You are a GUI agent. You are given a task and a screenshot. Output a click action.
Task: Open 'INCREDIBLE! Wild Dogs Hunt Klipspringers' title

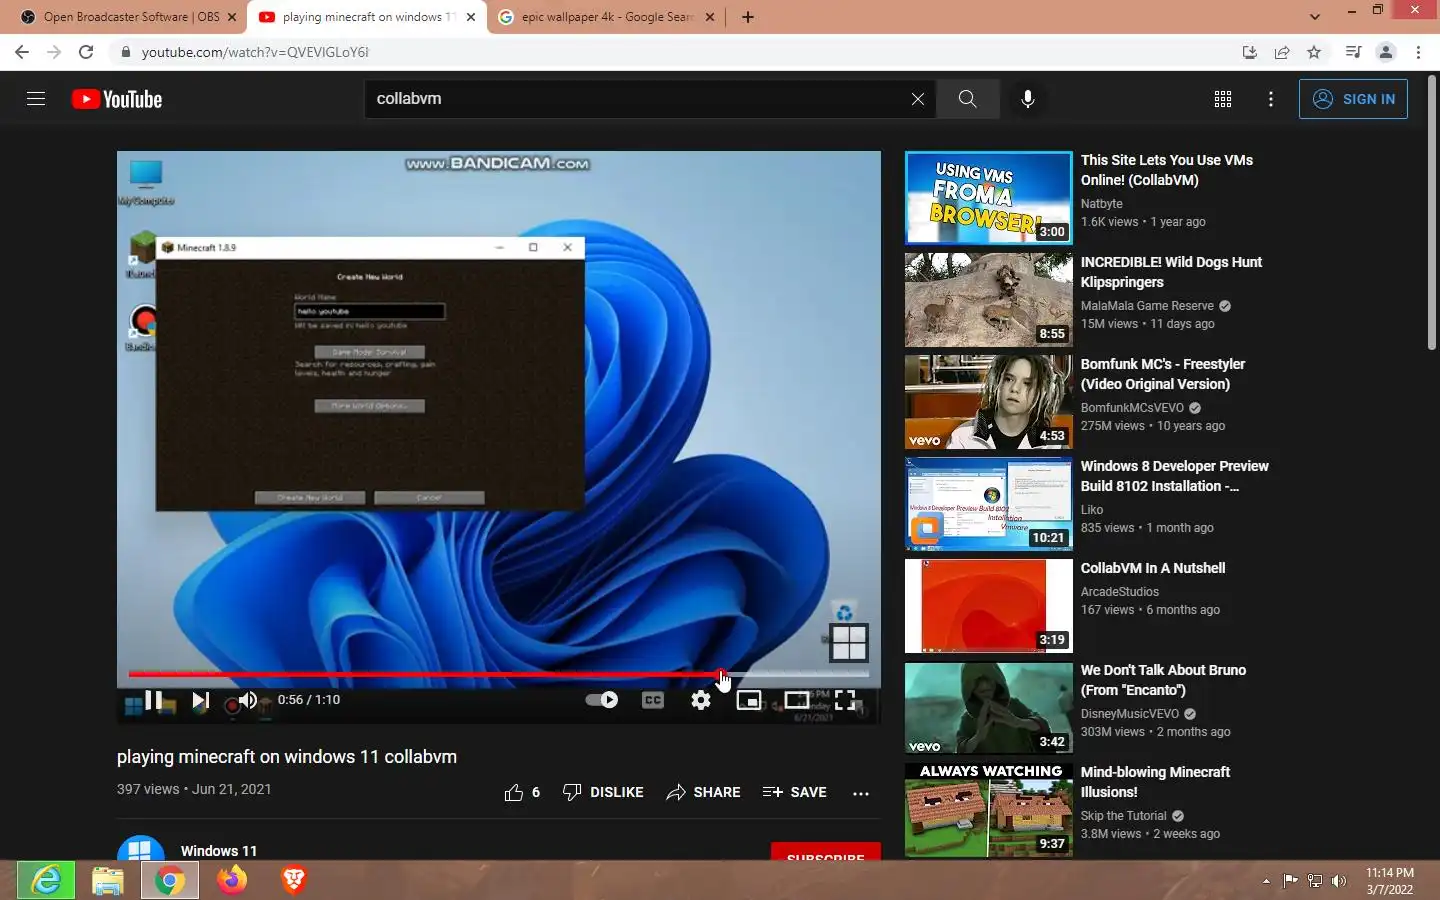[1171, 272]
